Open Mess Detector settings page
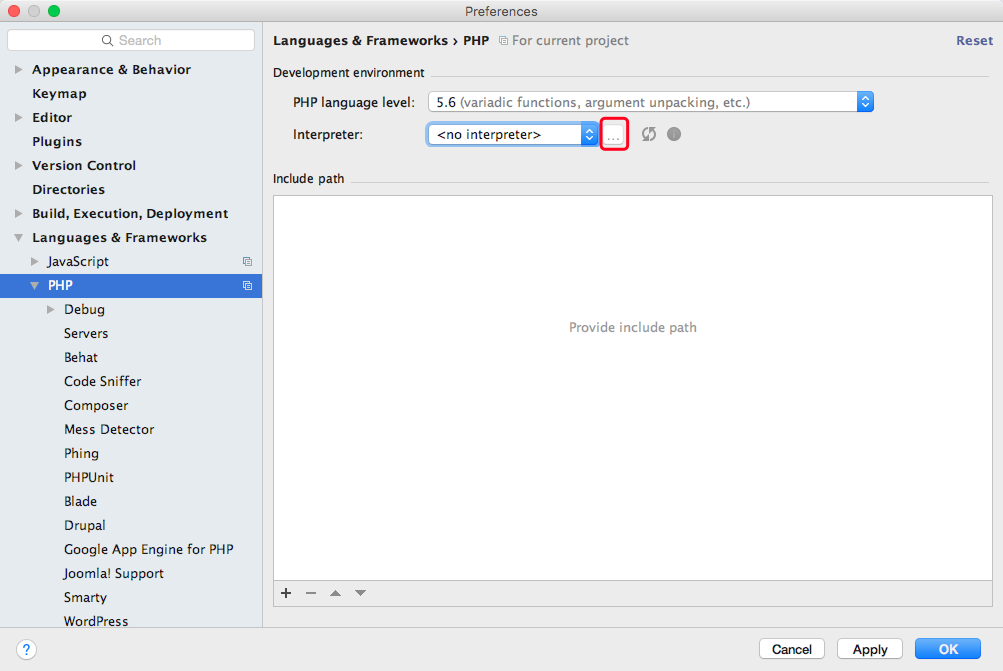The image size is (1003, 671). click(x=109, y=429)
